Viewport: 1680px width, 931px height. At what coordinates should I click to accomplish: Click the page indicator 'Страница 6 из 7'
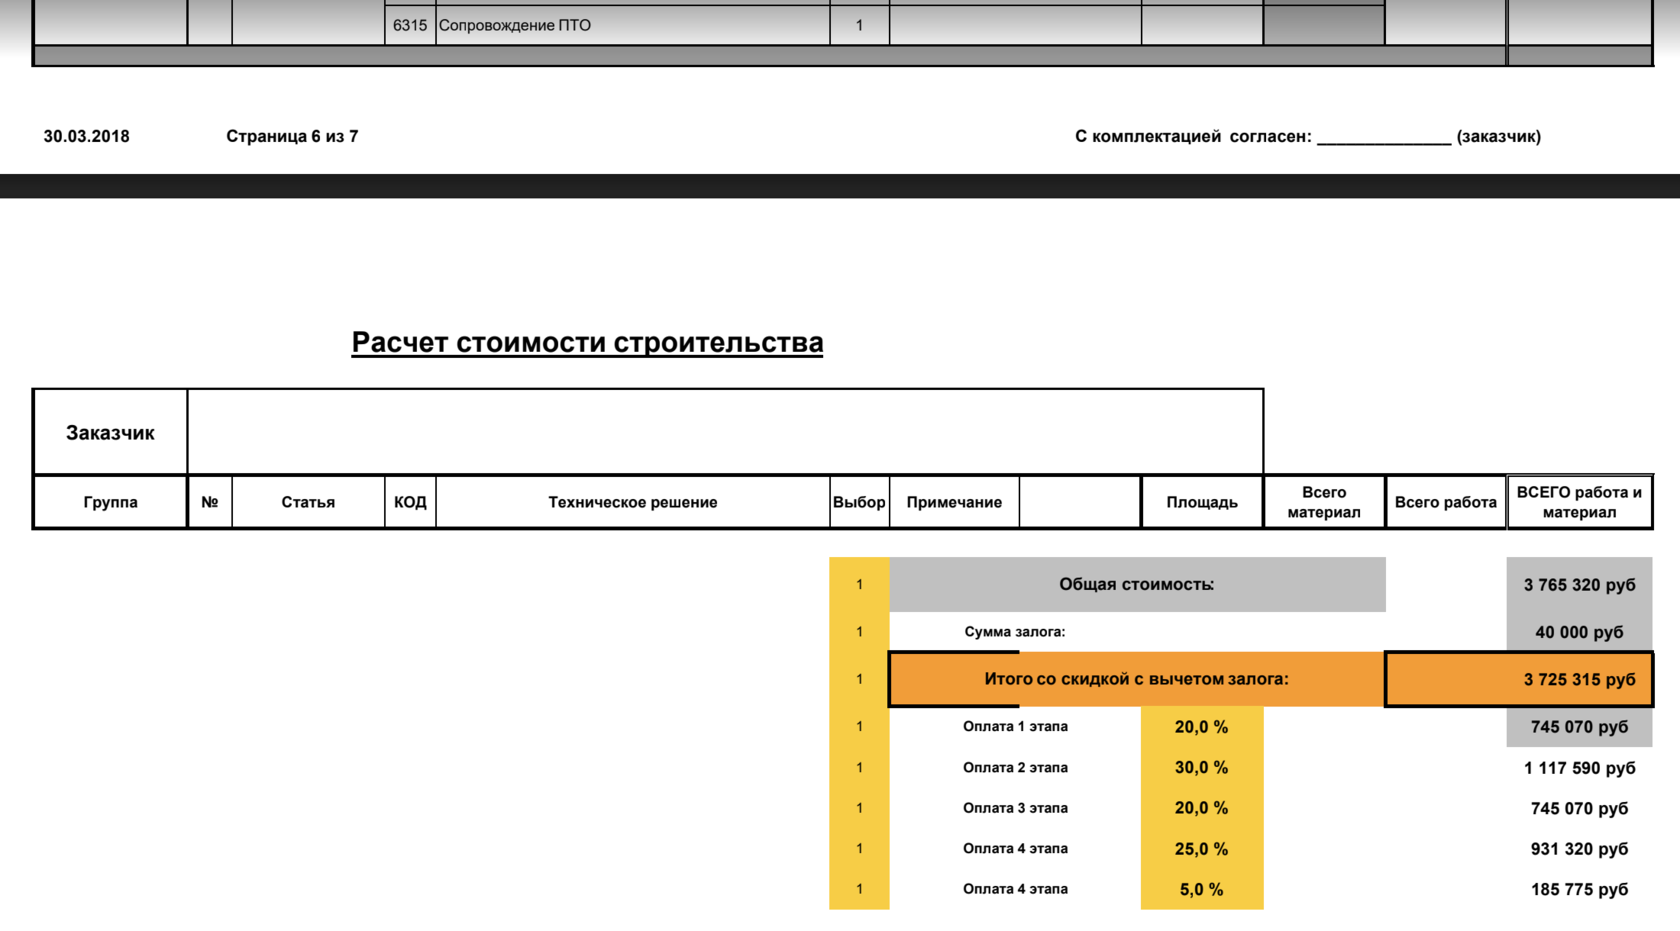pyautogui.click(x=292, y=136)
